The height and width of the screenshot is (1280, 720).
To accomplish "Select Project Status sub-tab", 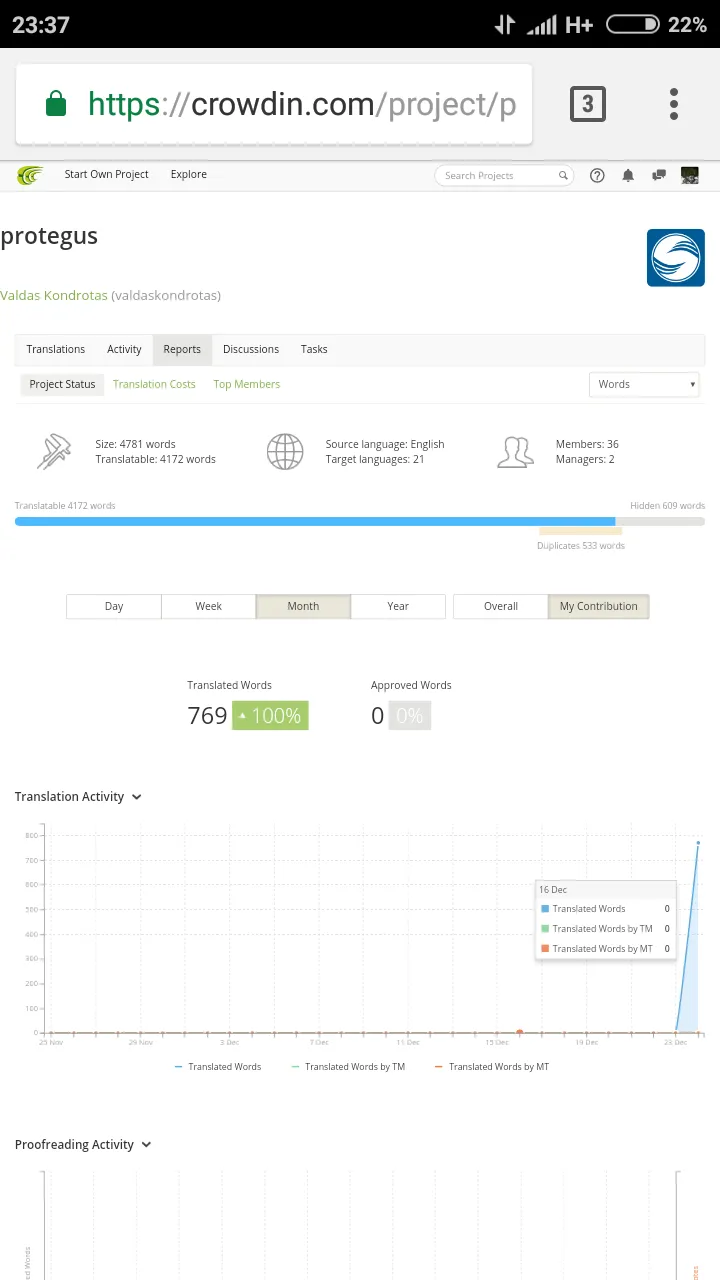I will (62, 384).
